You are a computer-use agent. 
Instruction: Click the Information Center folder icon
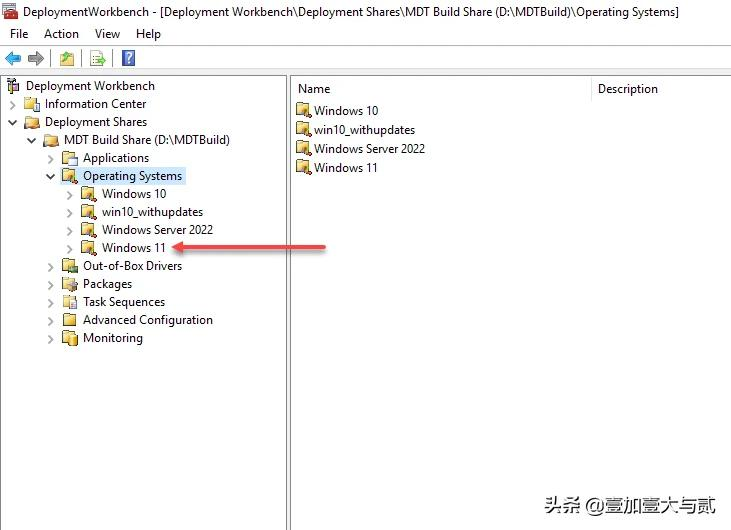click(x=32, y=104)
